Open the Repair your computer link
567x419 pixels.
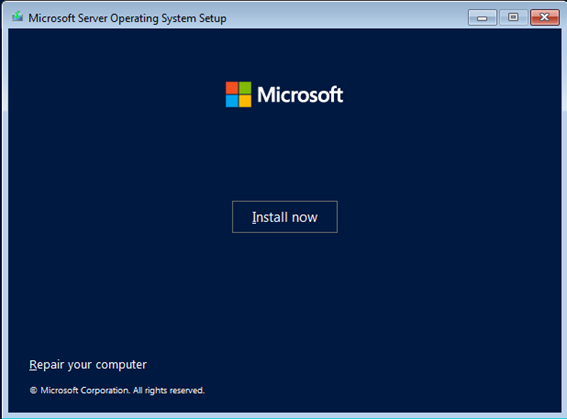(x=88, y=365)
